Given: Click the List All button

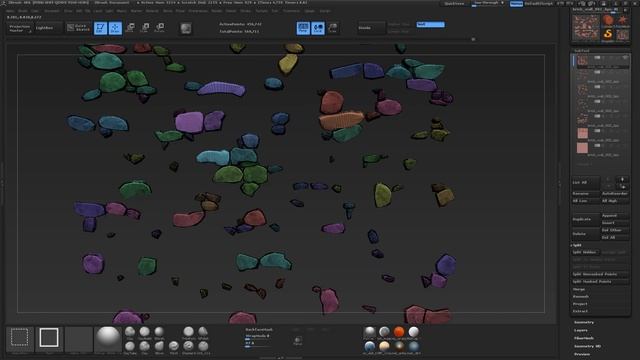Looking at the screenshot, I should [x=586, y=182].
